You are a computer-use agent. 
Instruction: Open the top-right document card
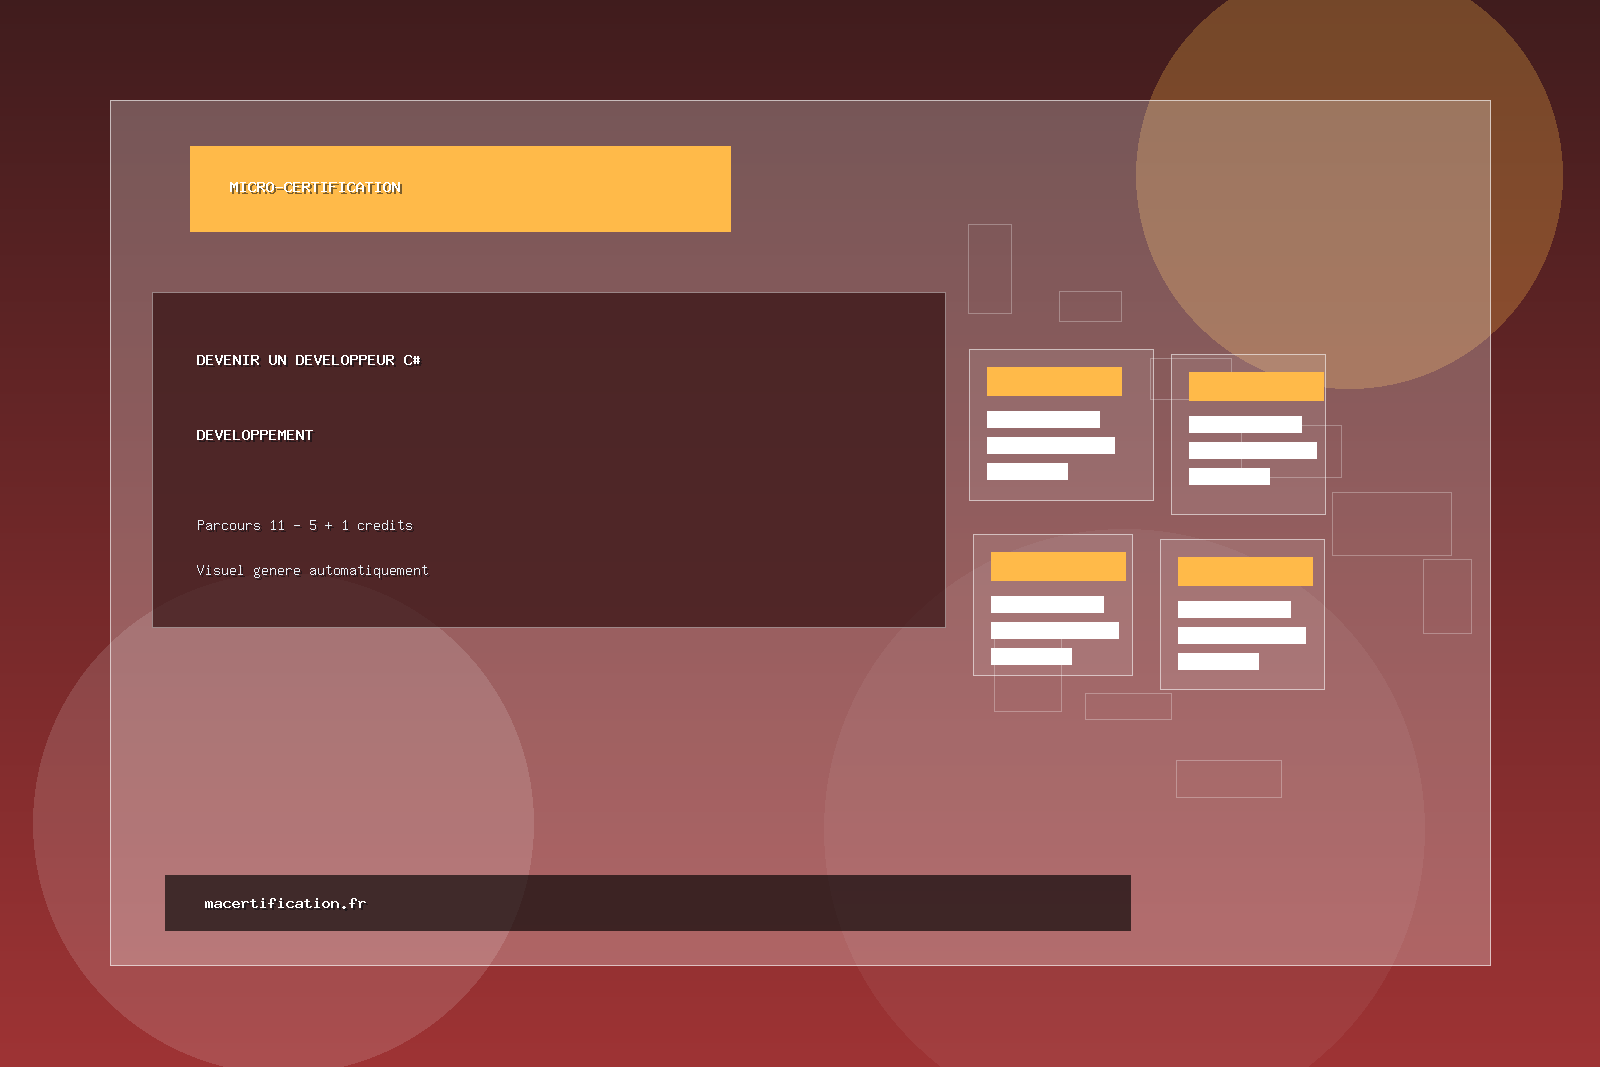tap(1248, 434)
